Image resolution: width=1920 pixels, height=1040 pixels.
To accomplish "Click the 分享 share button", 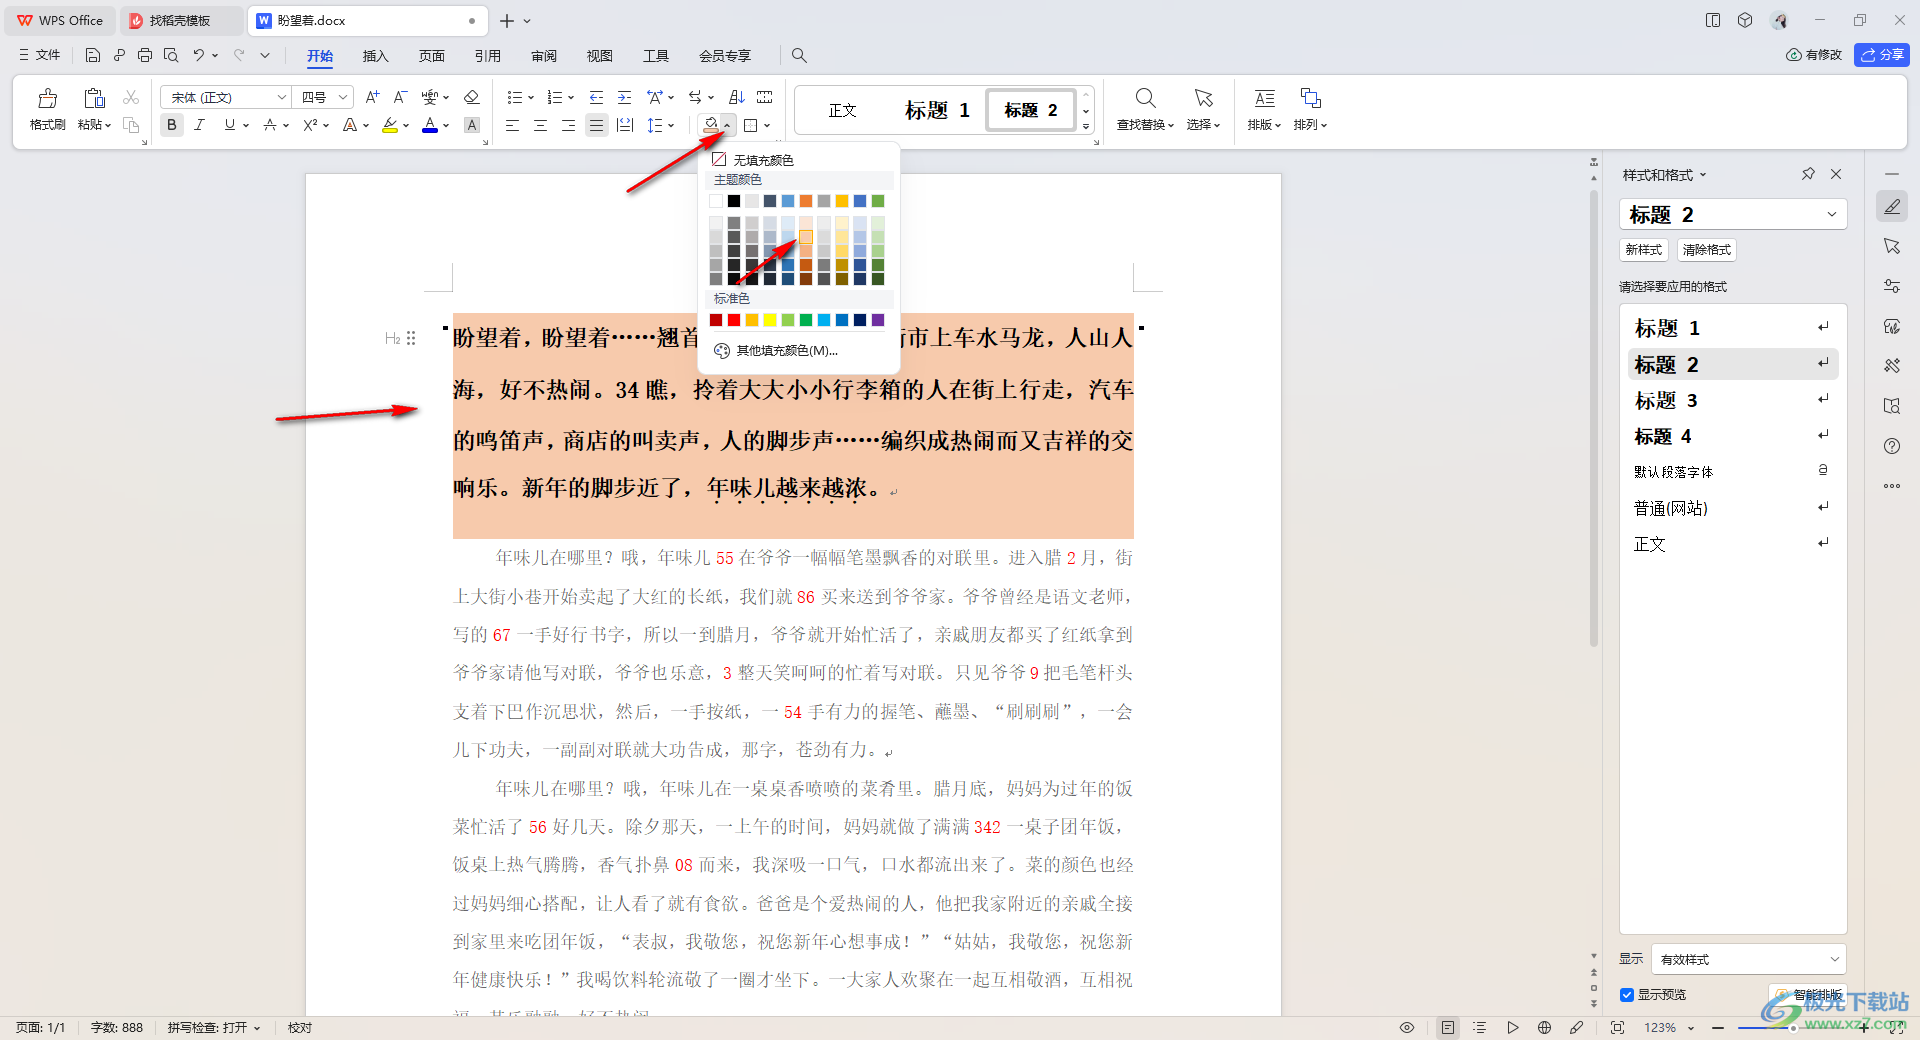I will [1881, 55].
